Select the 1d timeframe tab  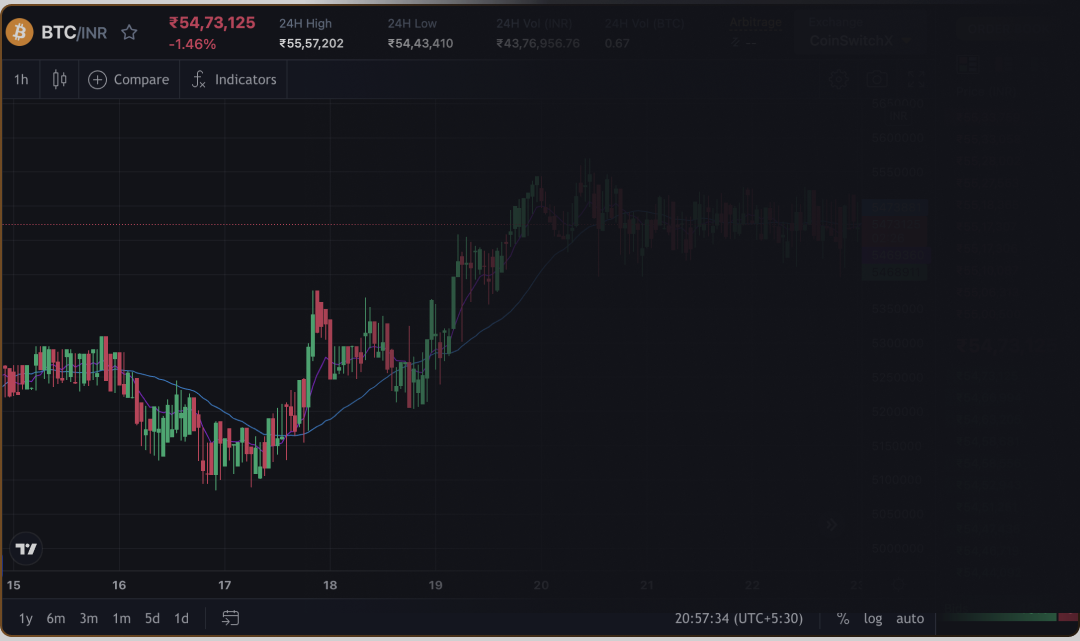(181, 618)
